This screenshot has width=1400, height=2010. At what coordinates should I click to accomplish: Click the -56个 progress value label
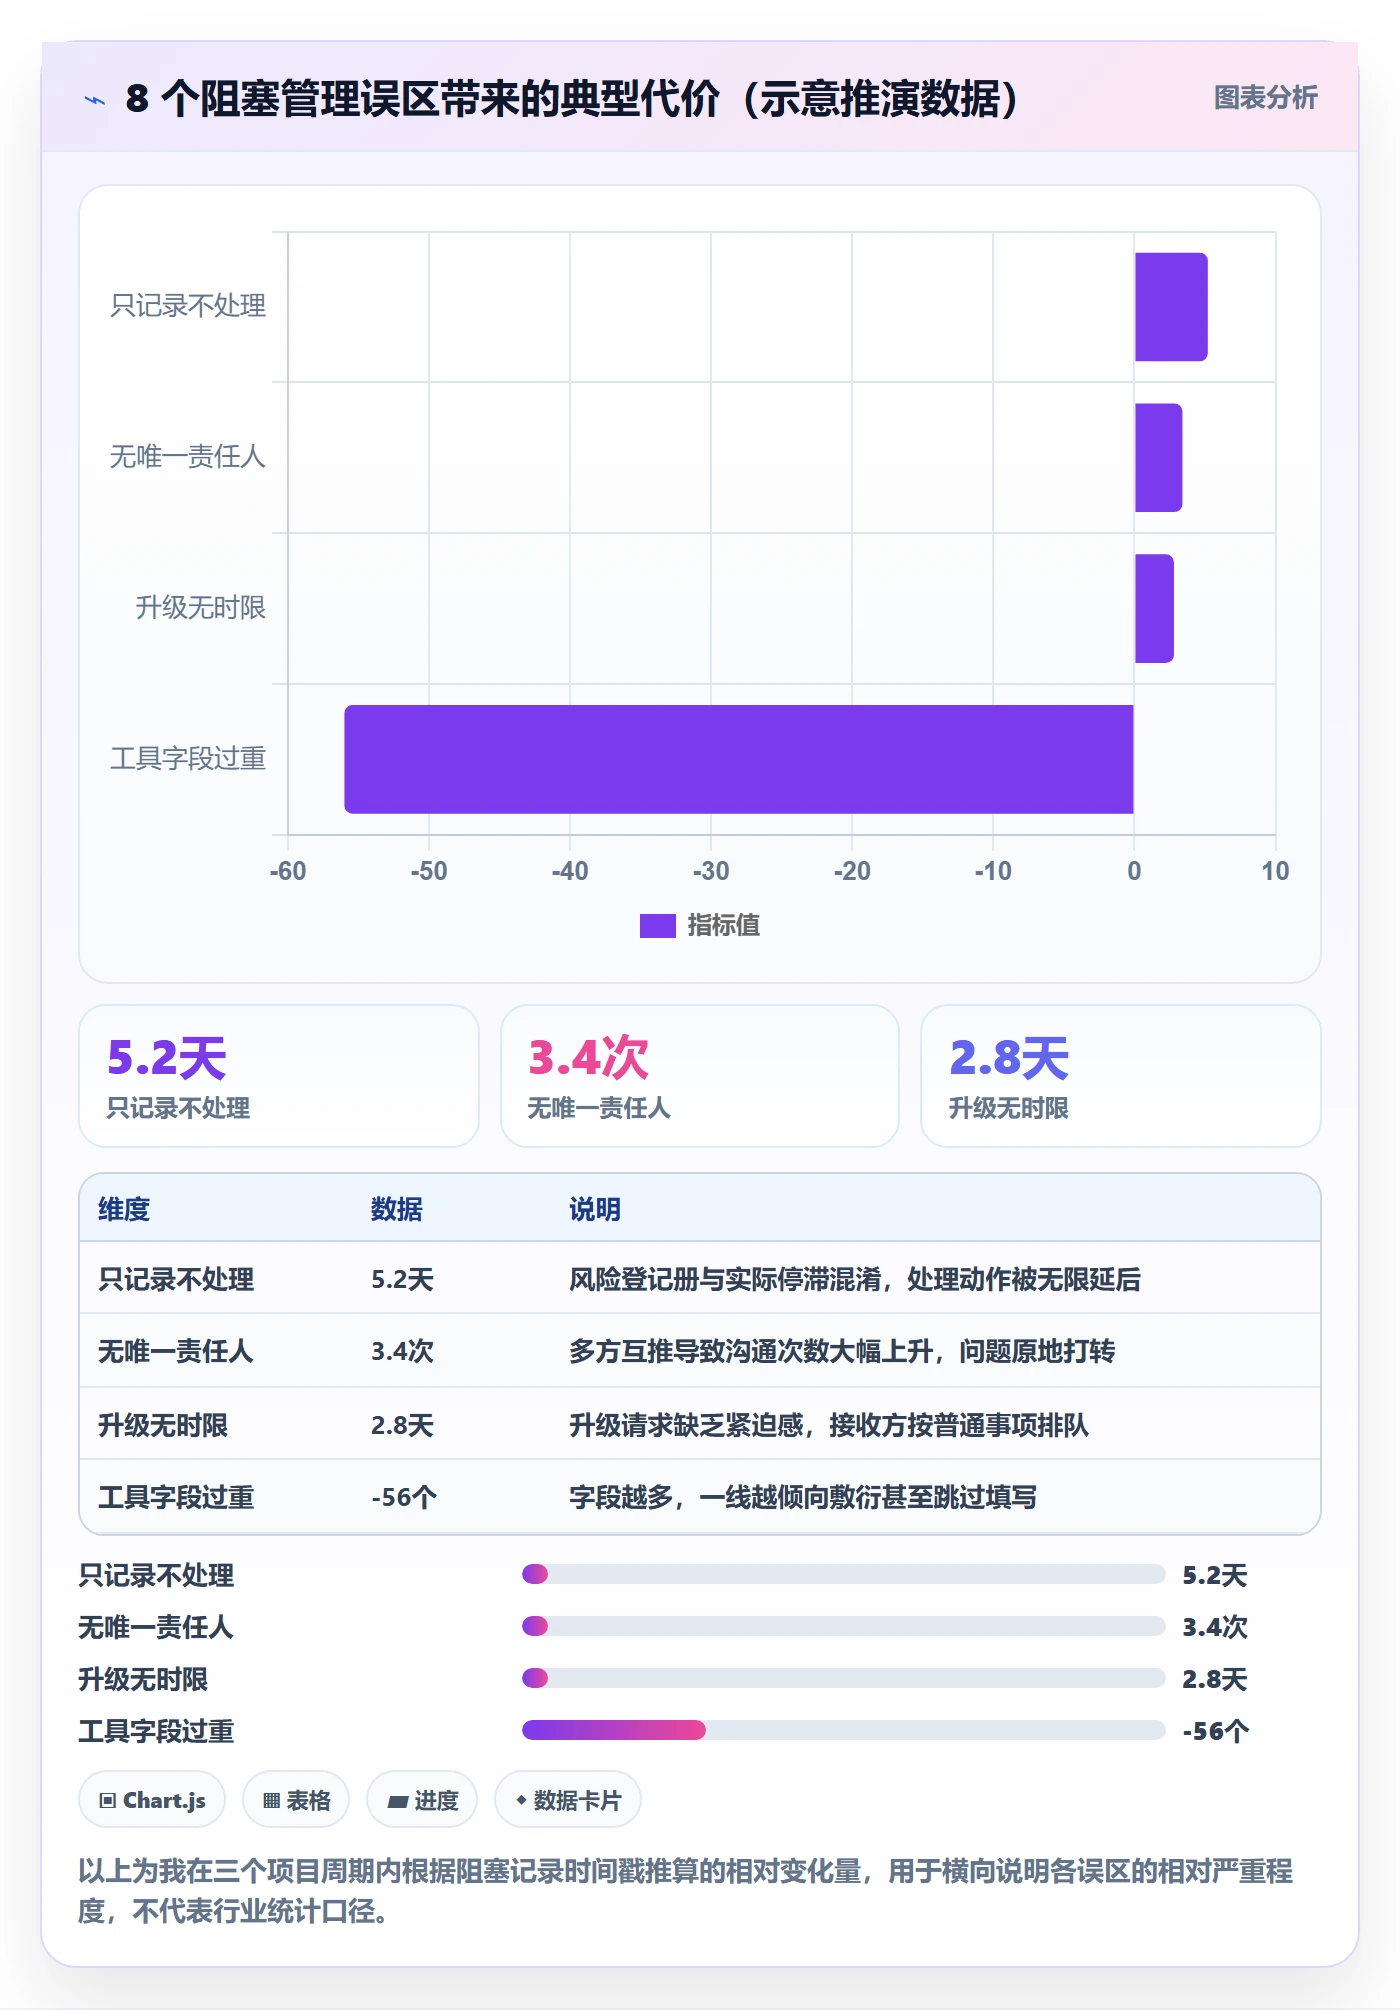click(1216, 1731)
